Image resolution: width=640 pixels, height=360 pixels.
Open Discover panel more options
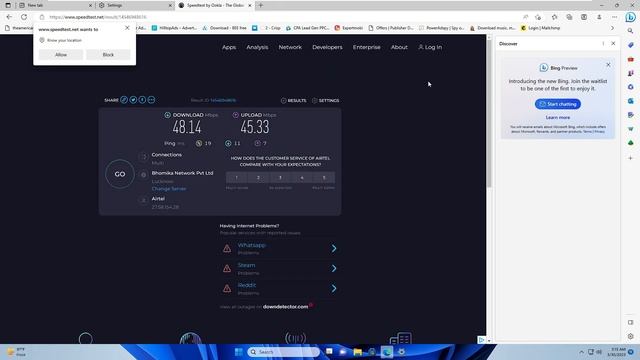tap(603, 43)
